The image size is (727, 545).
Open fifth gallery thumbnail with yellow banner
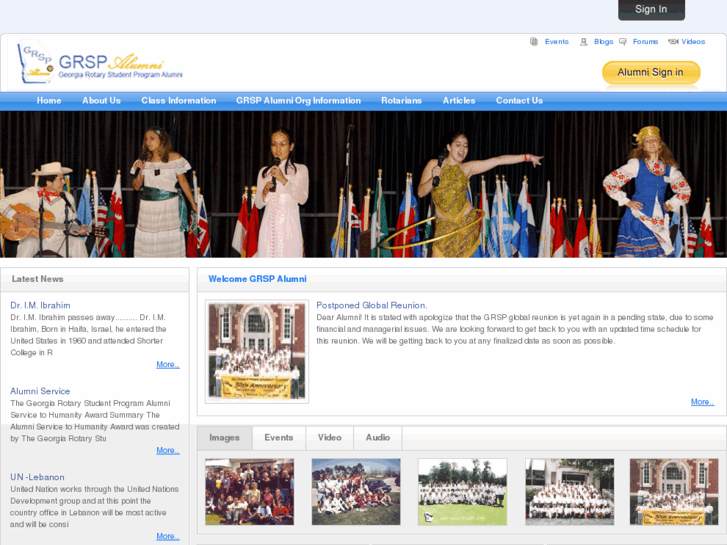click(x=674, y=492)
